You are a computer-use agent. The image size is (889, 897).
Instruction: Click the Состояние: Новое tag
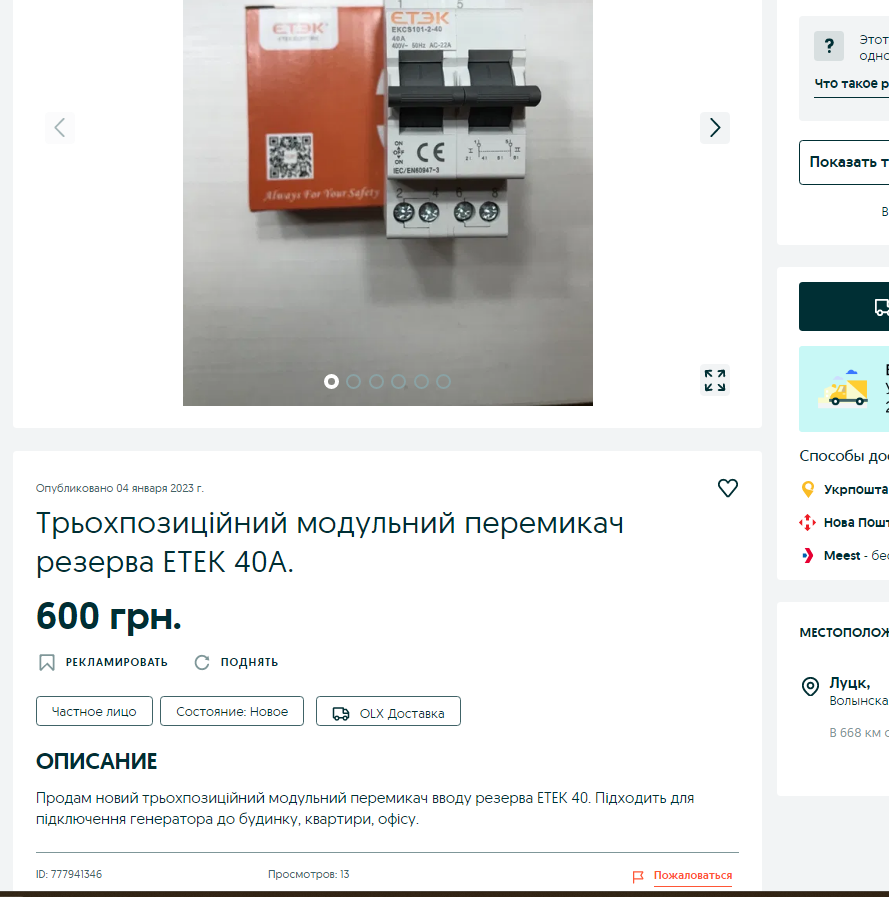pos(232,711)
